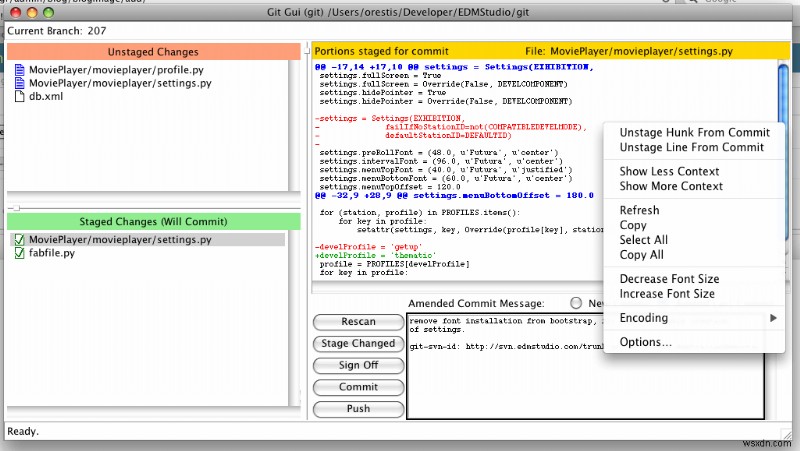Select MoviePlayer/movieplayer/settings.py in Staged Changes
This screenshot has height=451, width=800.
tap(120, 239)
